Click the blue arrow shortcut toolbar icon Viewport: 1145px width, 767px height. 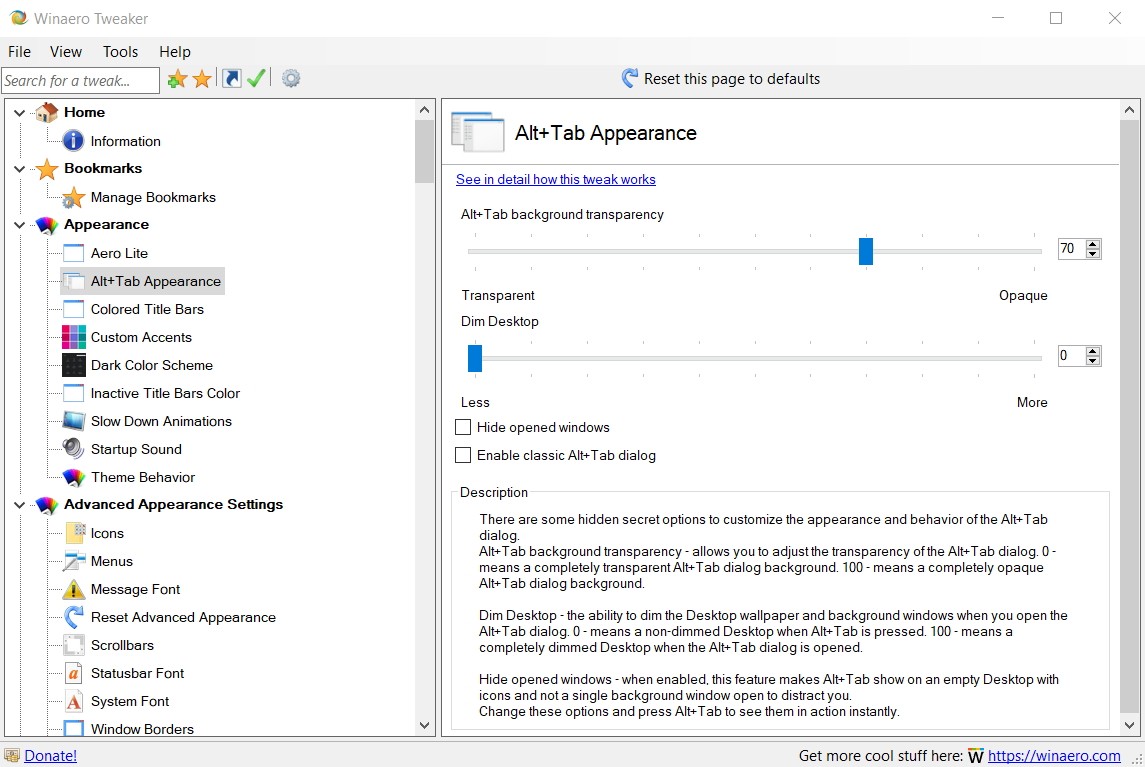[231, 77]
